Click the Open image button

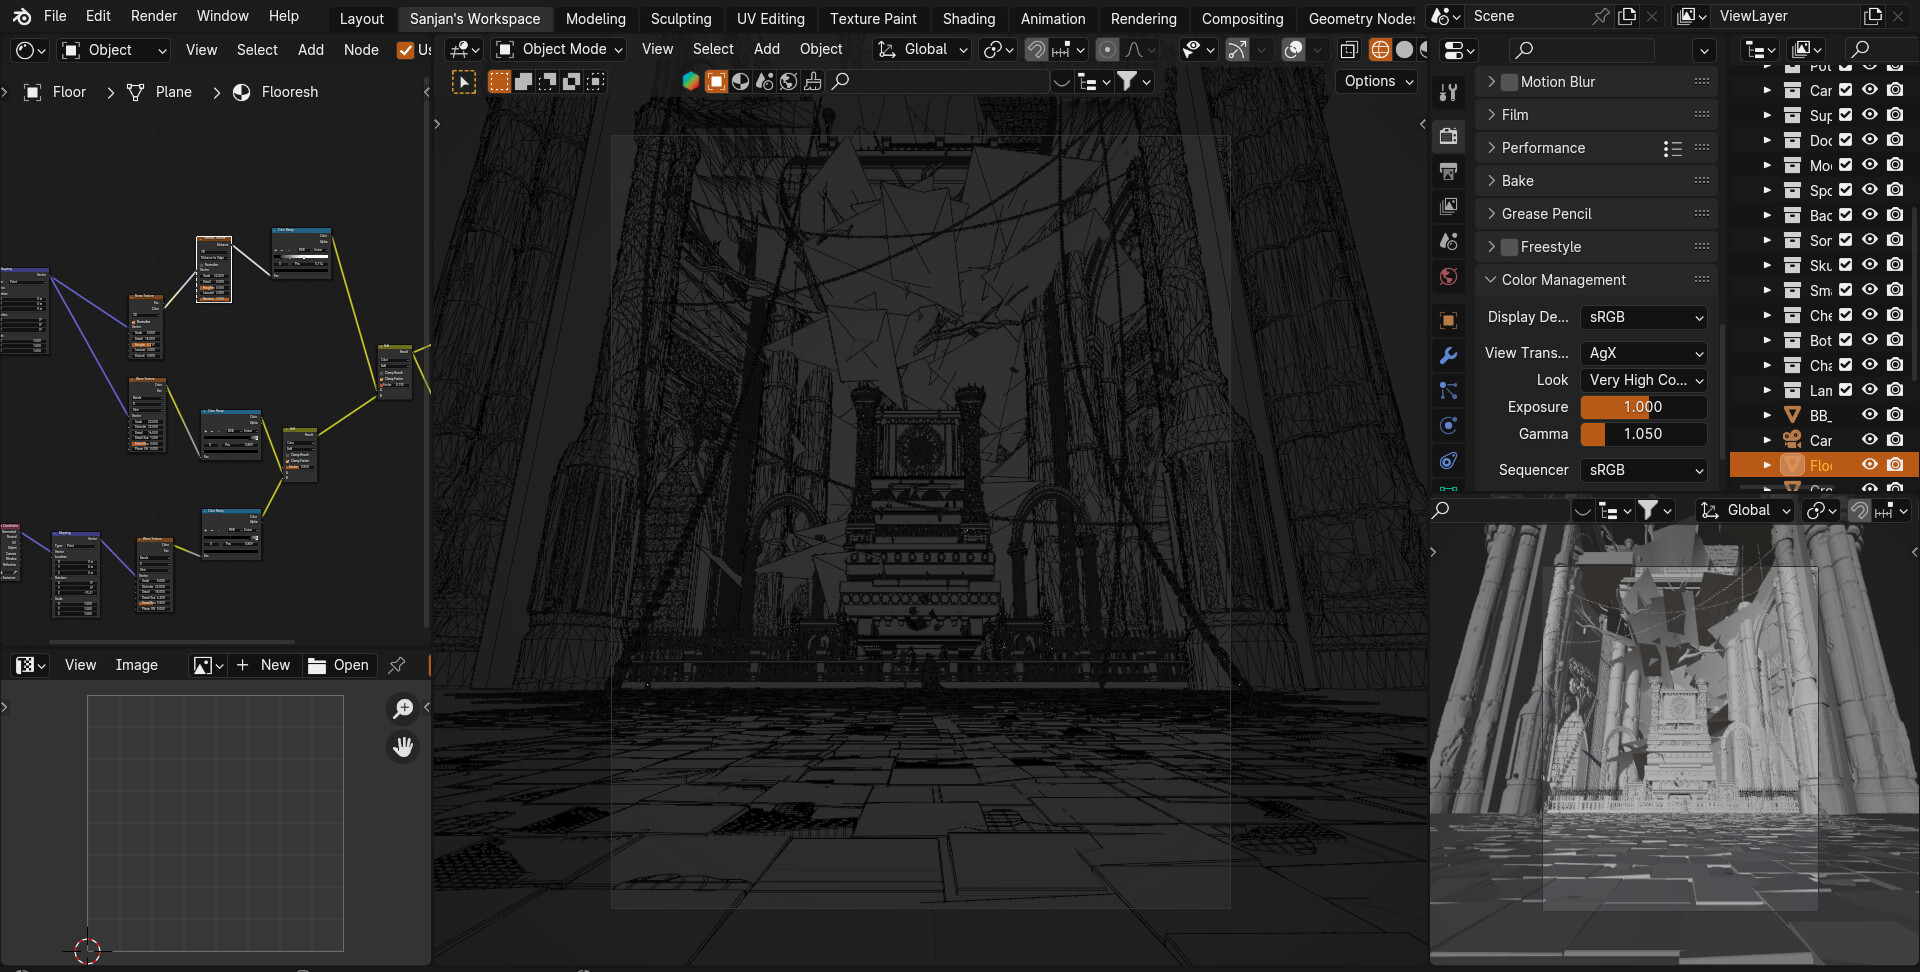(339, 665)
